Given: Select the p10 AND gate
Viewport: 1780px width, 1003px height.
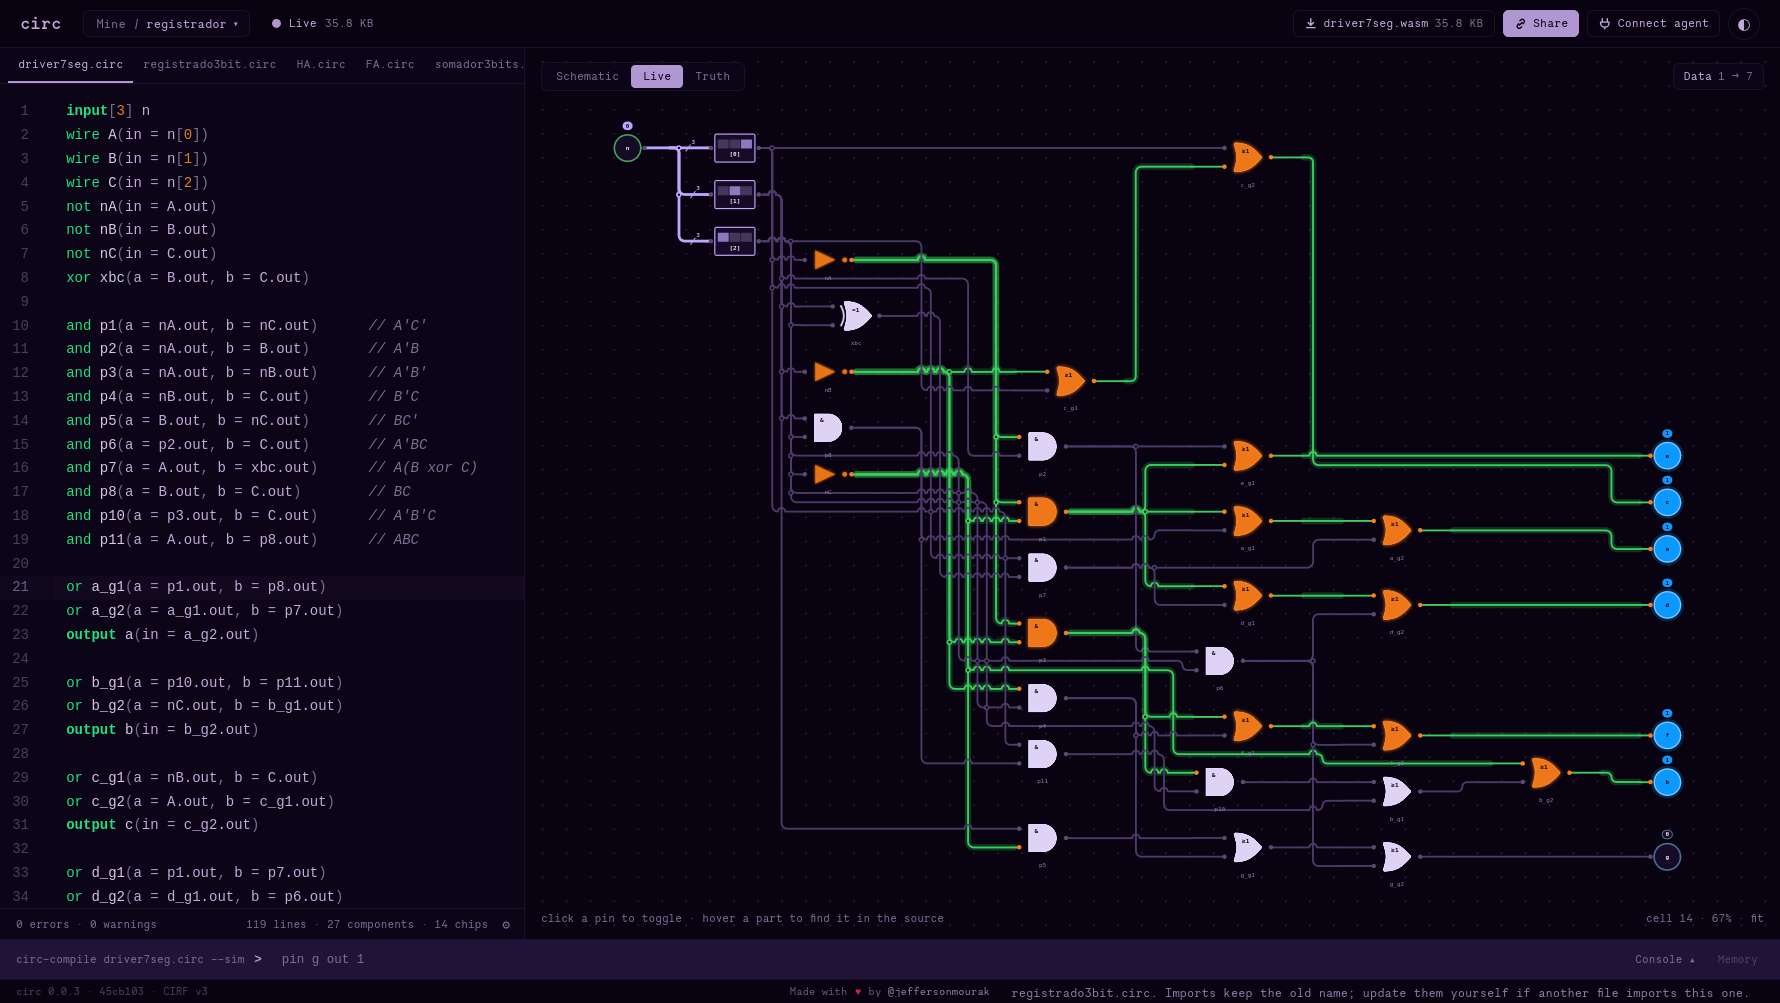Looking at the screenshot, I should (1219, 782).
